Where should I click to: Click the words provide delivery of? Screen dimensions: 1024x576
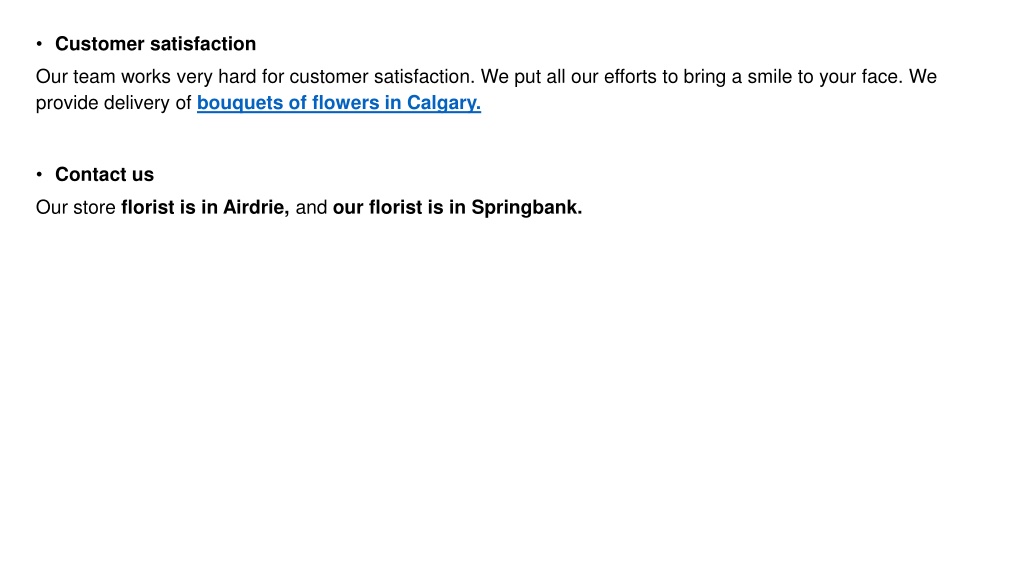114,103
